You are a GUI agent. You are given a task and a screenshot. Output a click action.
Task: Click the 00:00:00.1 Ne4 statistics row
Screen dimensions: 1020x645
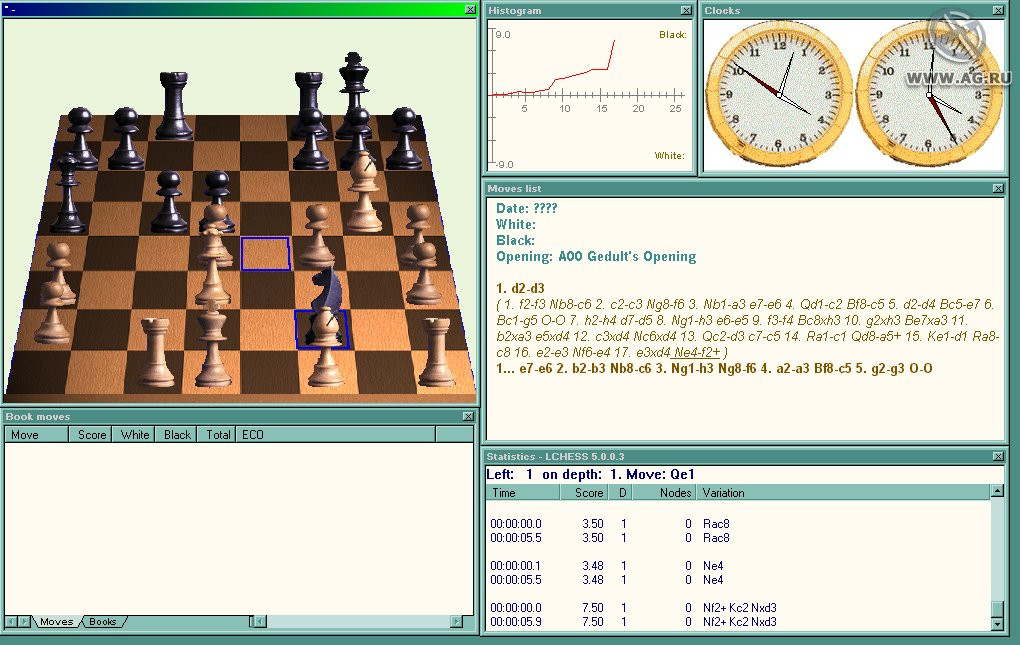738,566
